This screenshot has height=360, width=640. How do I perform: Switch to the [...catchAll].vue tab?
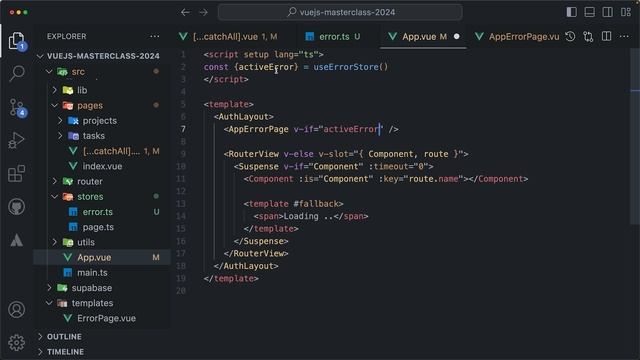point(229,37)
